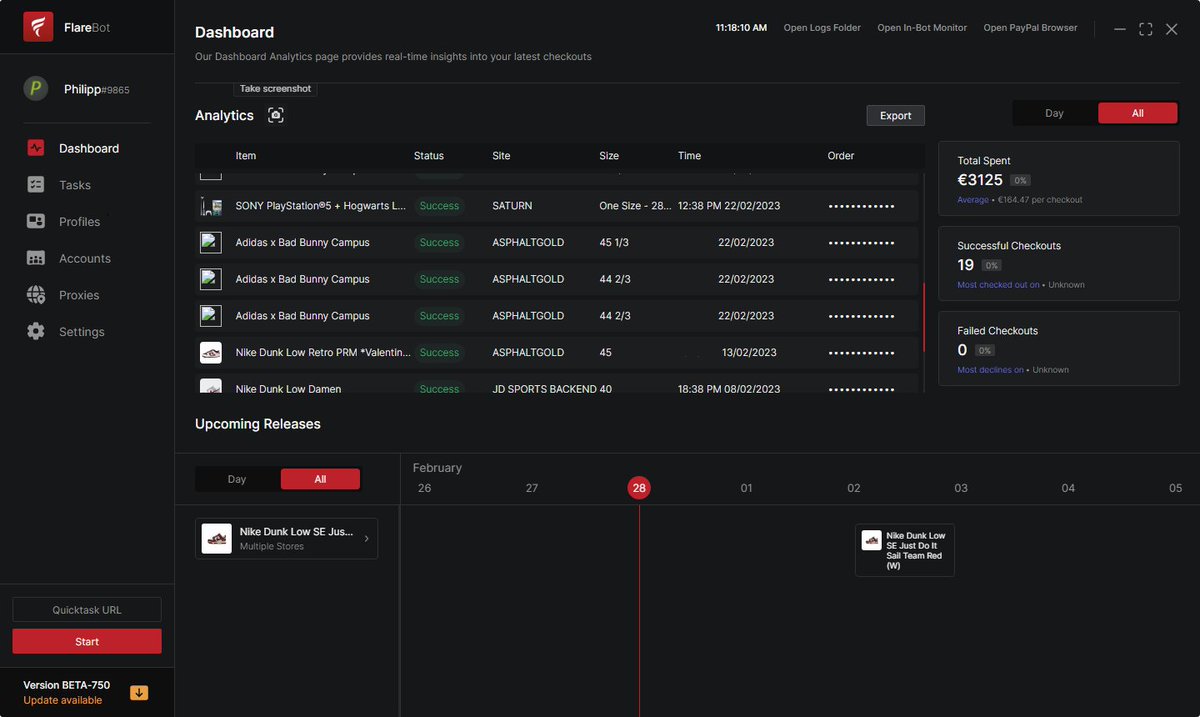The image size is (1200, 717).
Task: Switch analytics stats to Day
Action: 1054,113
